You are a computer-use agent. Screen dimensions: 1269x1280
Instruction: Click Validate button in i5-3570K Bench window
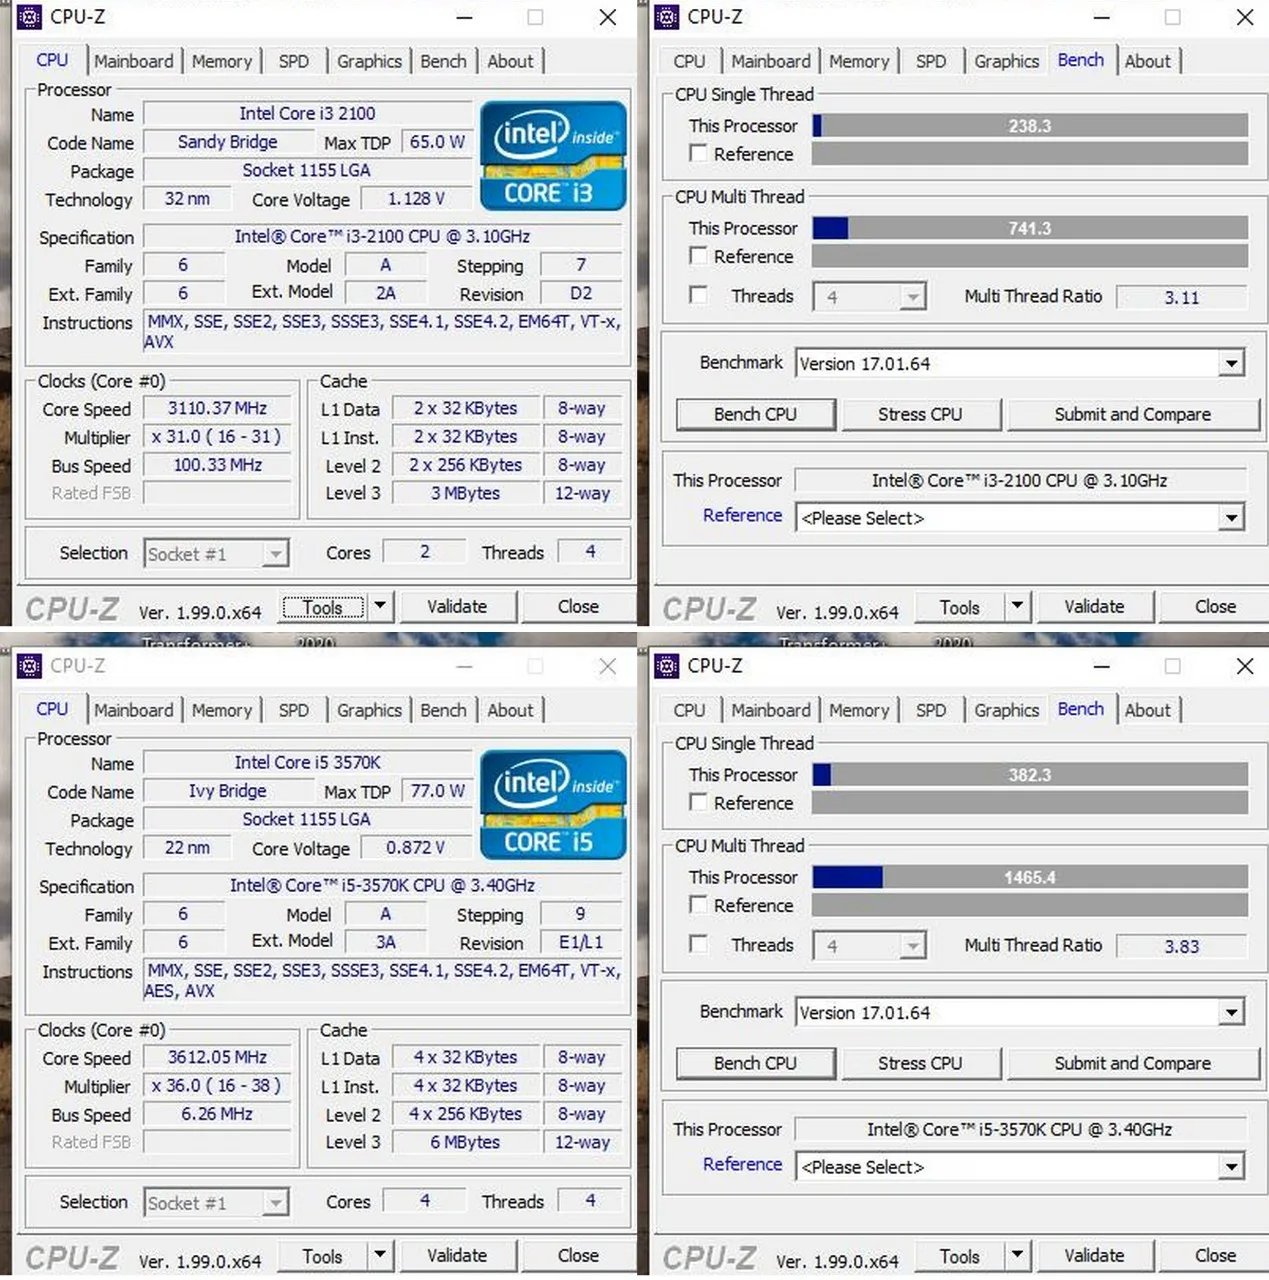pos(1094,1255)
